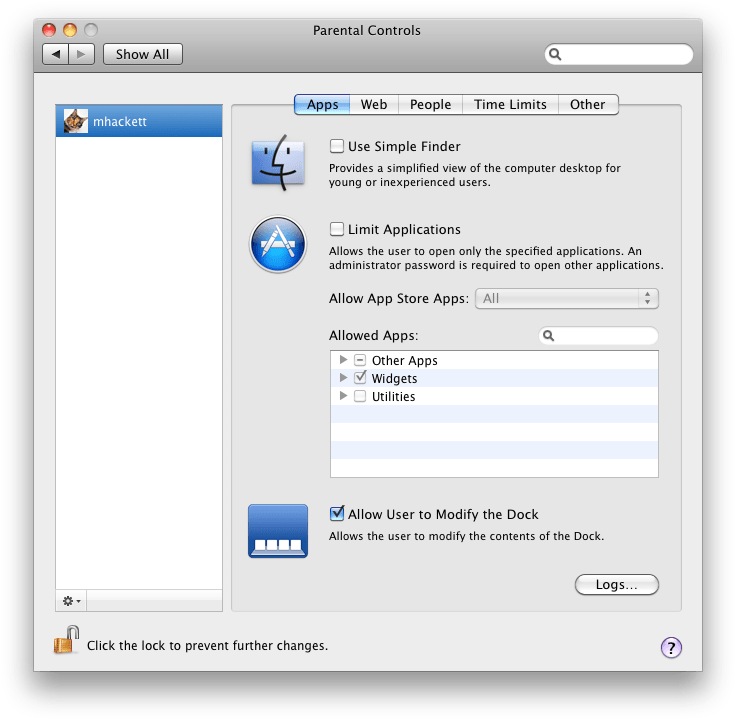Click the lock icon to prevent changes
Image resolution: width=735 pixels, height=719 pixels.
[66, 641]
